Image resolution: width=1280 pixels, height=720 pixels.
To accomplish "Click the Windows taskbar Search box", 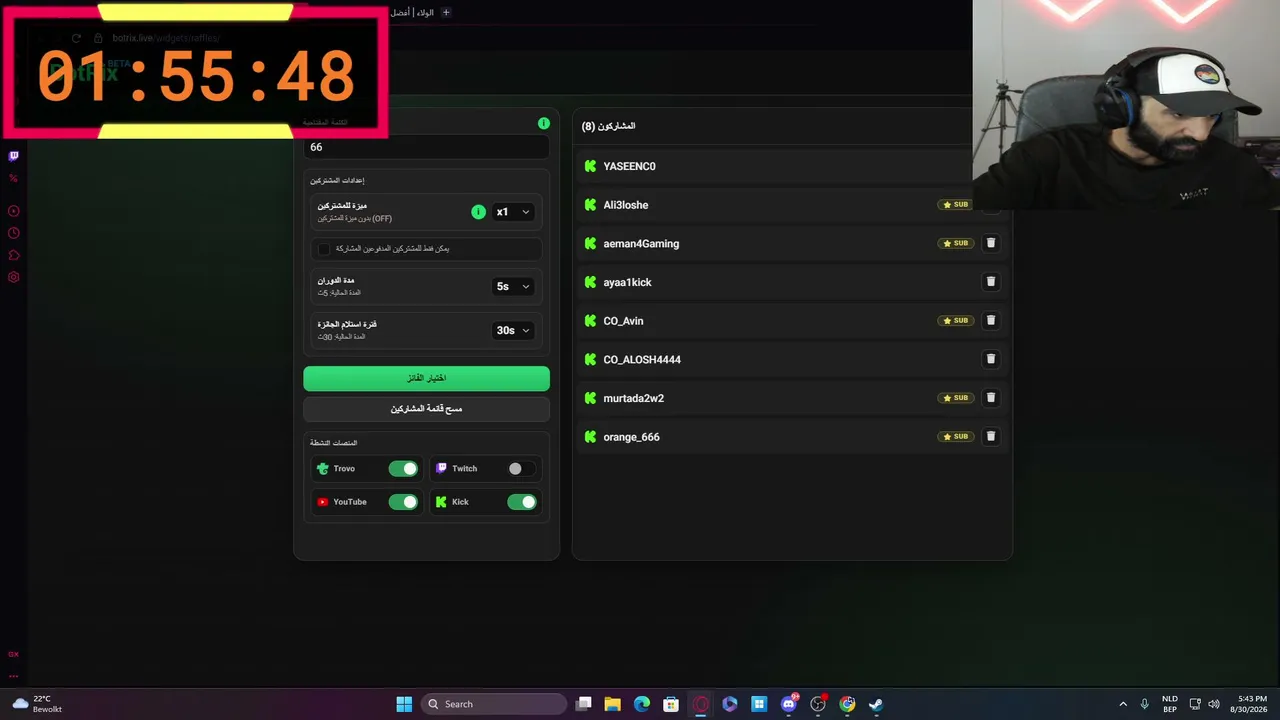I will 494,704.
